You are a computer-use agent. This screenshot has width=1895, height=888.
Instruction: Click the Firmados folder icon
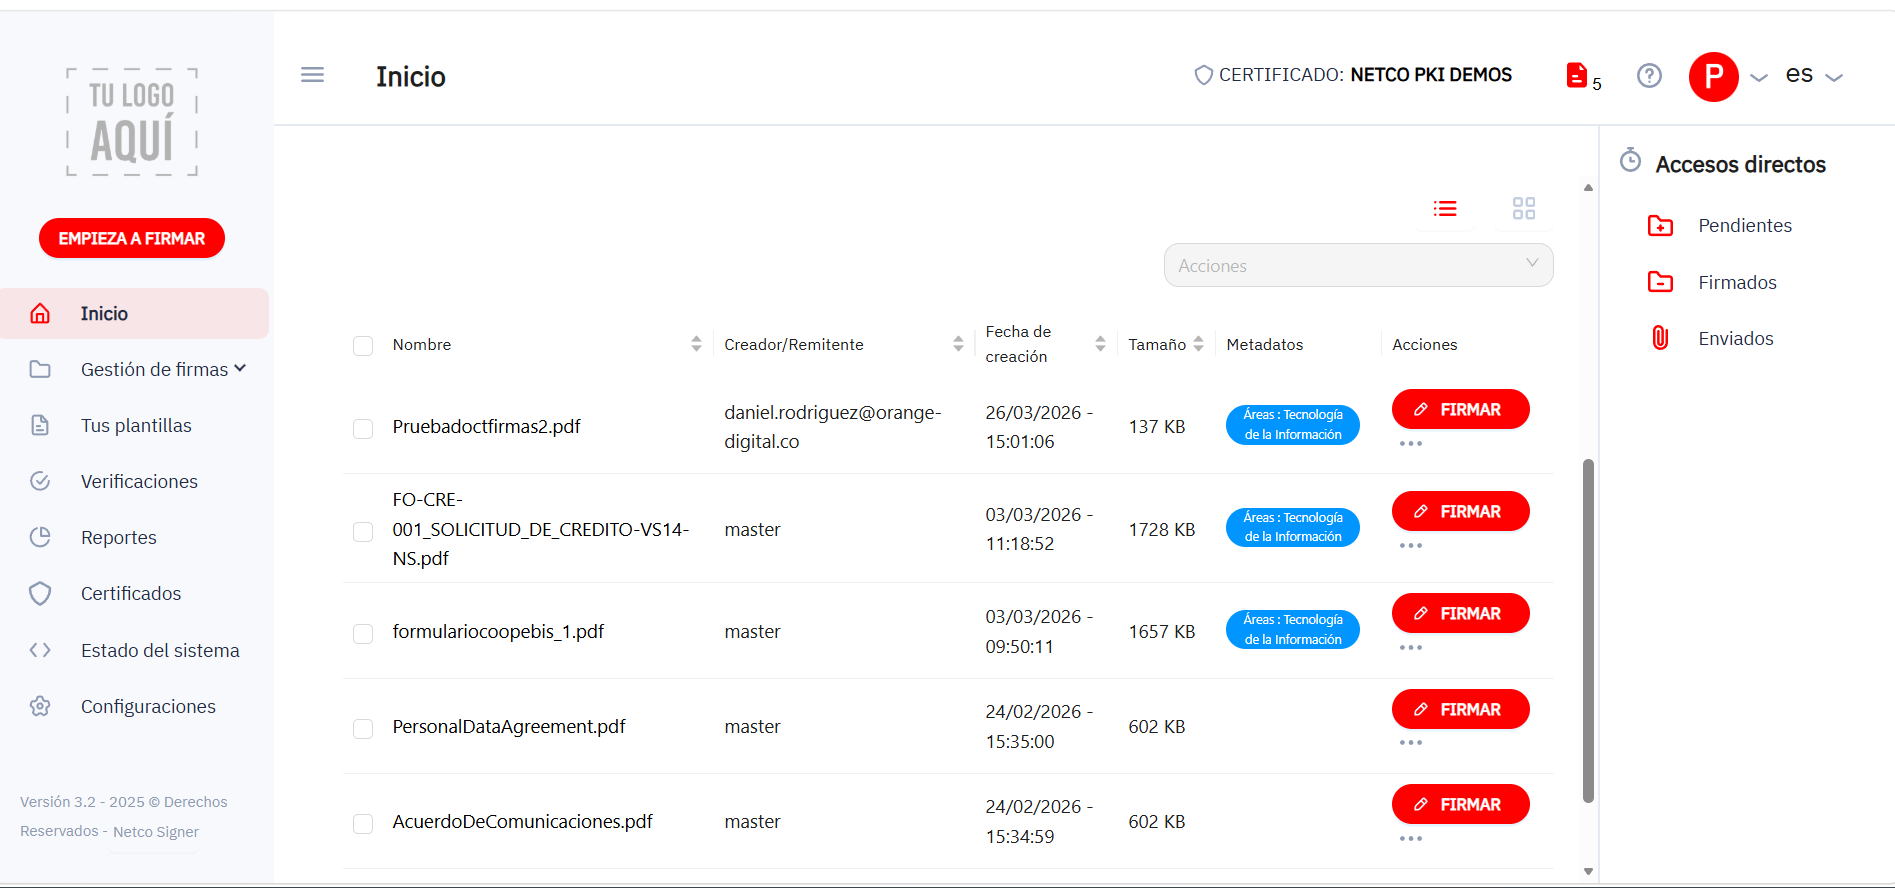click(1660, 282)
